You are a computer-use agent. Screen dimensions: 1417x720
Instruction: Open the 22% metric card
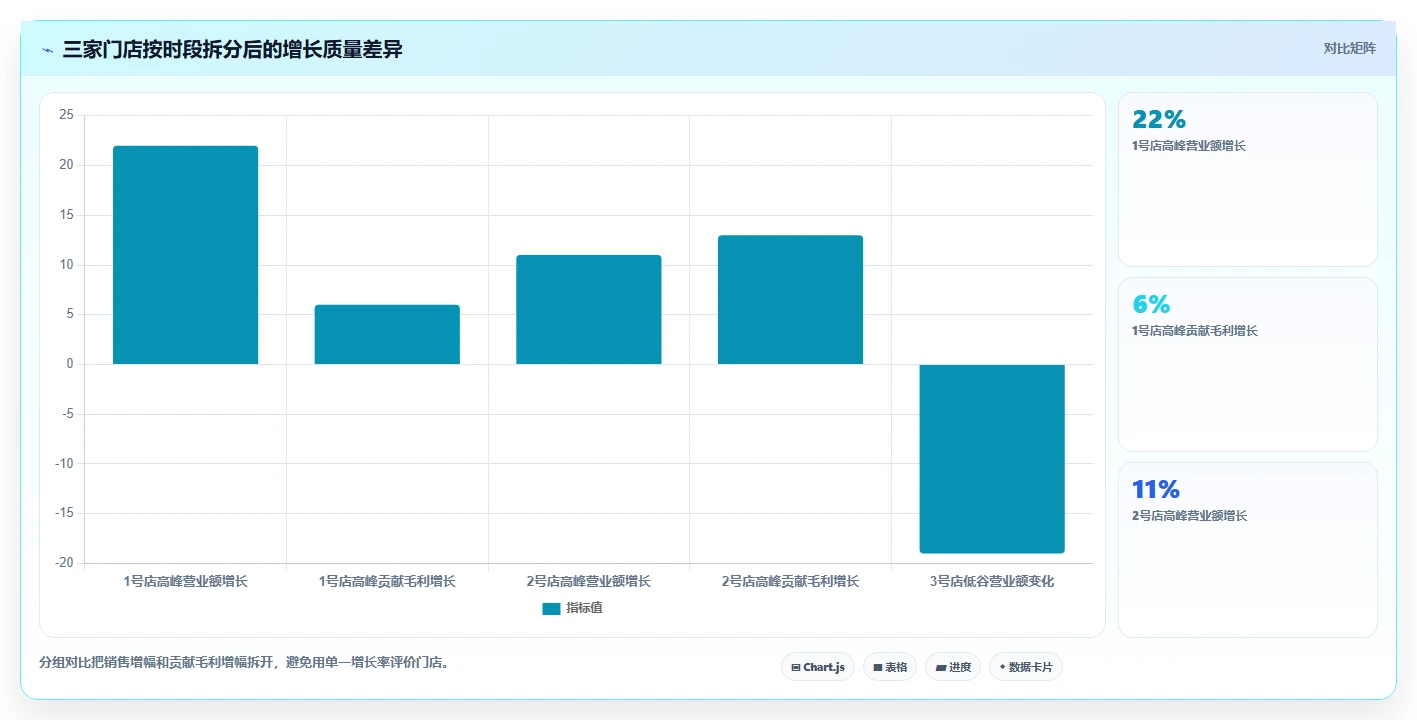coord(1248,179)
